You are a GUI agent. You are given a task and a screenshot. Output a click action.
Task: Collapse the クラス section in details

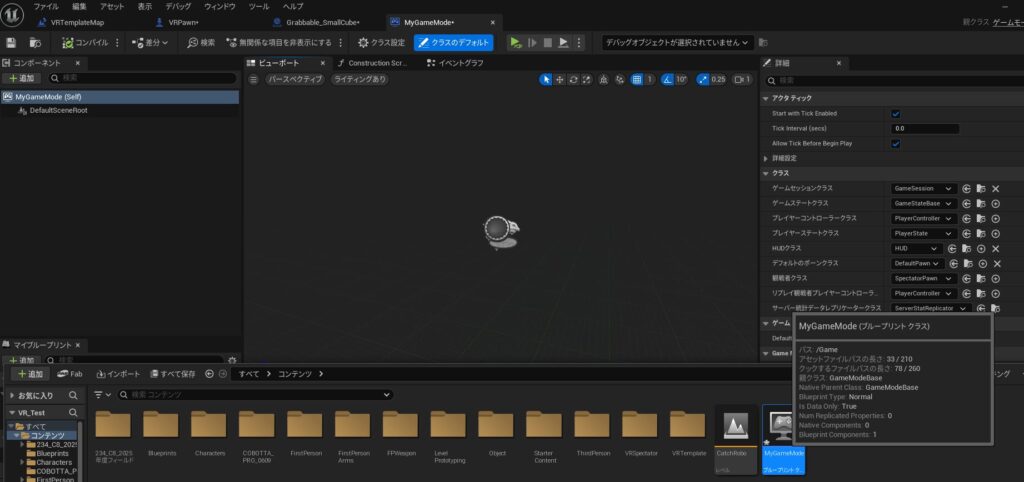coord(766,174)
